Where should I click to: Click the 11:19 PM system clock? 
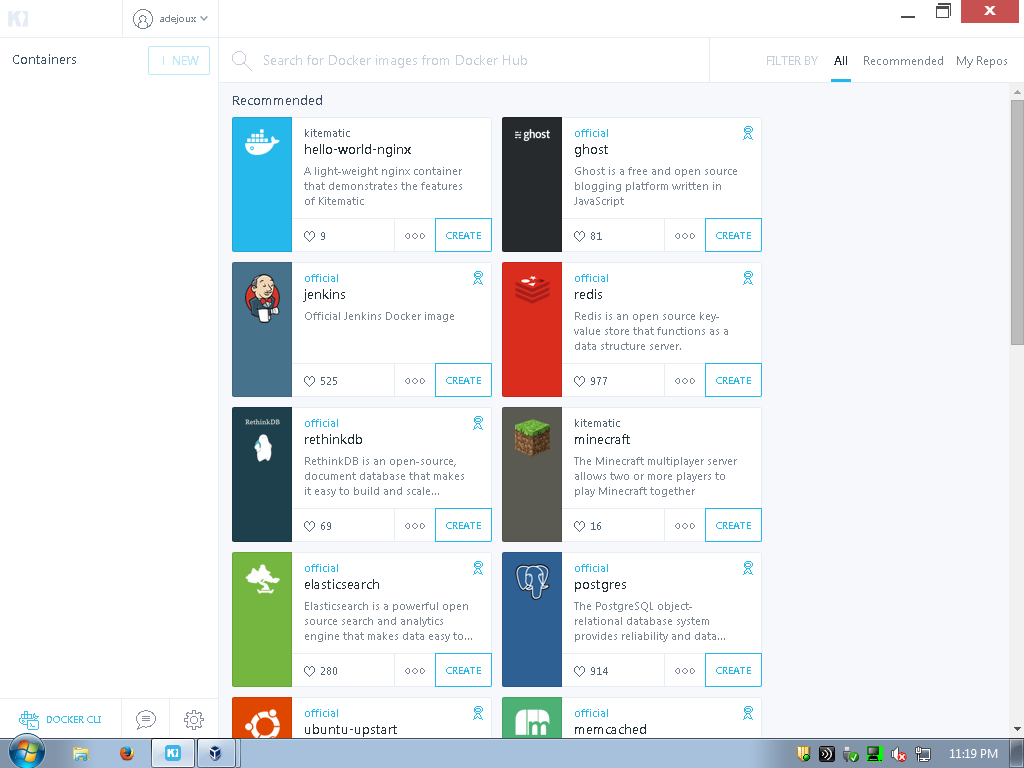tap(973, 754)
